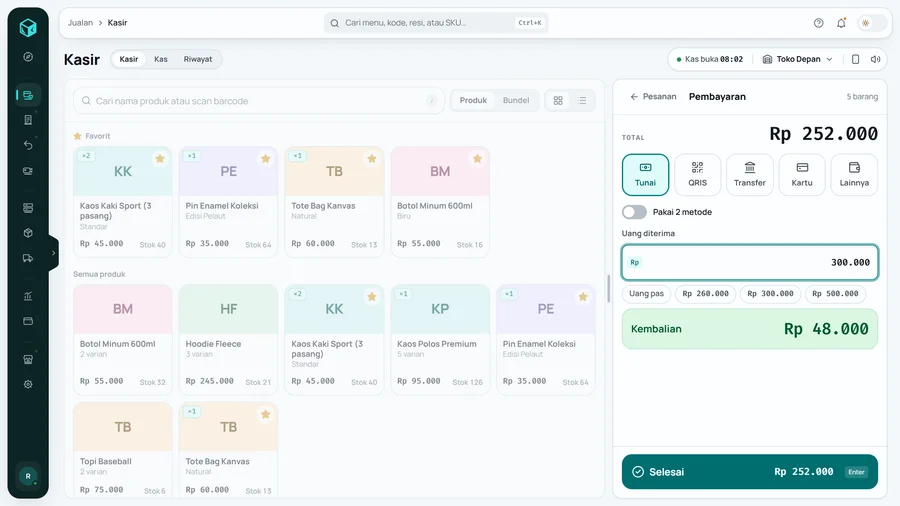Open the notifications bell
The width and height of the screenshot is (900, 506).
coord(841,23)
